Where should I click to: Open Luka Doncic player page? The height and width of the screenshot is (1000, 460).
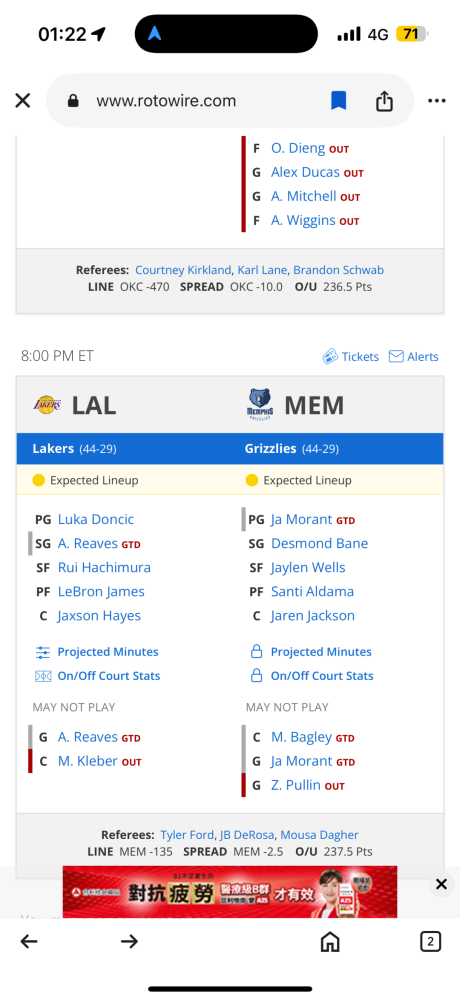coord(96,519)
